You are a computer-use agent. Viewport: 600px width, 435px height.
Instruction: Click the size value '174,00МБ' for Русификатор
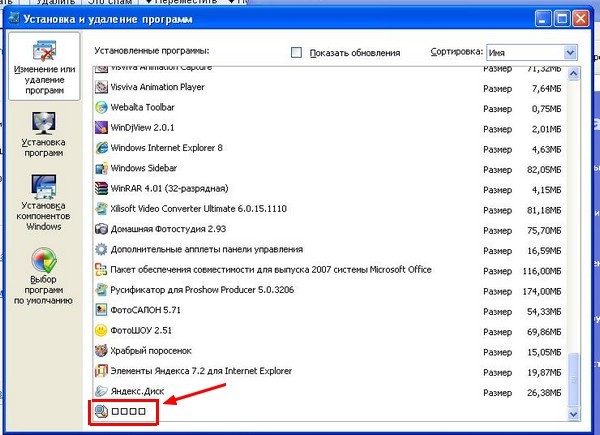tap(542, 291)
